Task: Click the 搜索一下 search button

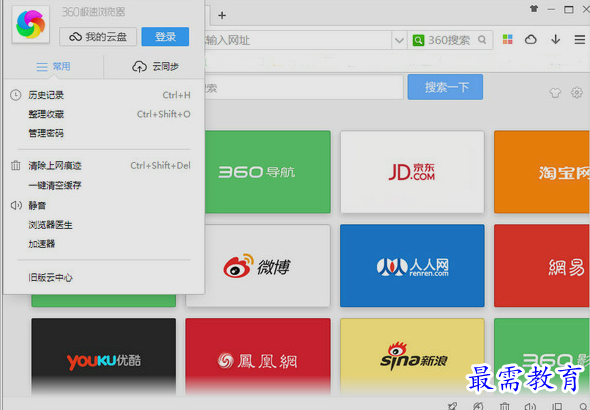Action: 445,87
